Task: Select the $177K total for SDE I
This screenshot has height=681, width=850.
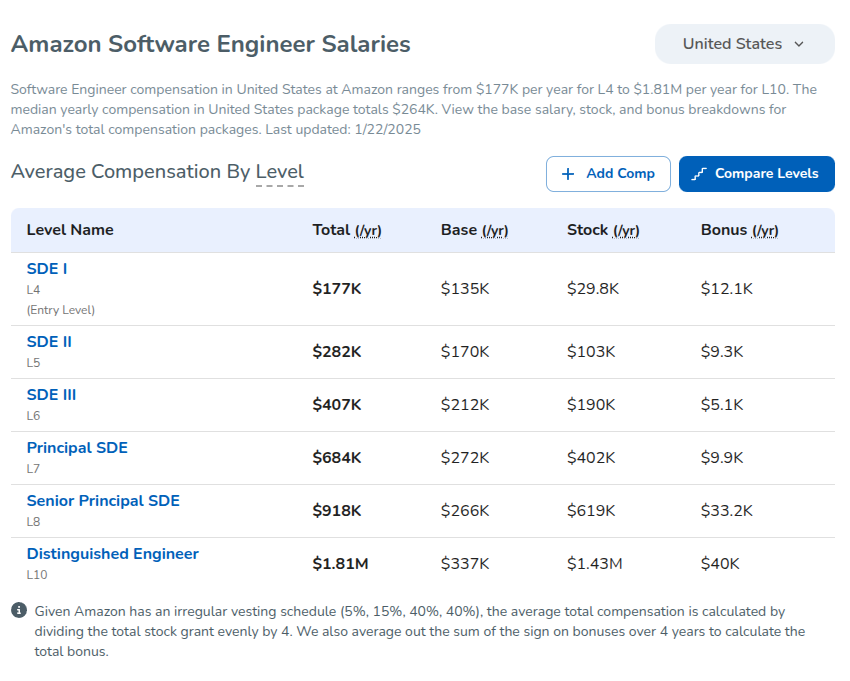Action: pos(337,288)
